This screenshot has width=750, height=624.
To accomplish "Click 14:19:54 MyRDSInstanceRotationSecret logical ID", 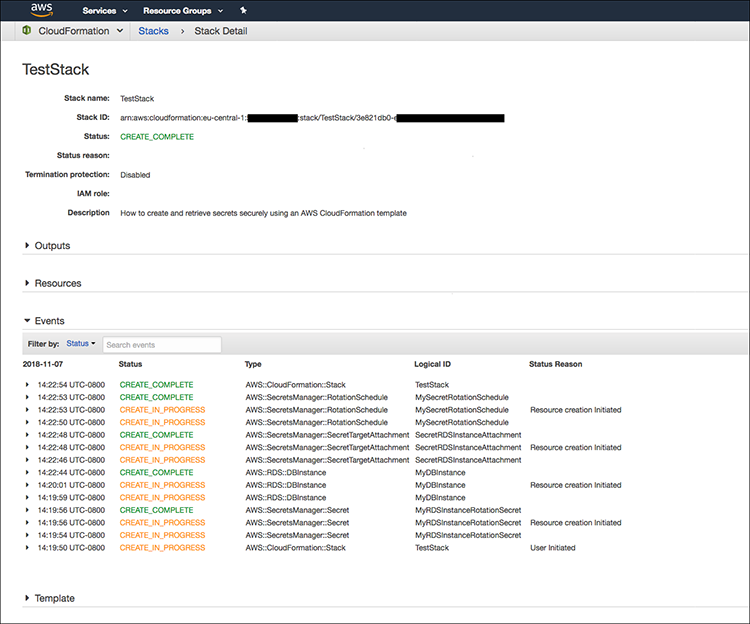I will click(468, 536).
